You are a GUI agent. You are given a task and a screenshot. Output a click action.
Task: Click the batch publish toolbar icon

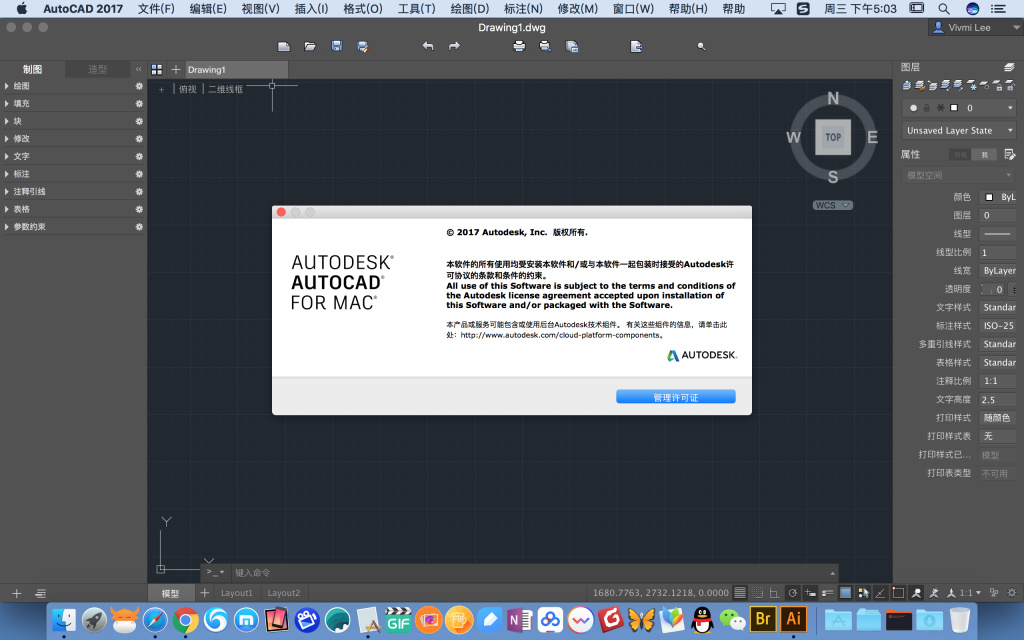pyautogui.click(x=571, y=46)
